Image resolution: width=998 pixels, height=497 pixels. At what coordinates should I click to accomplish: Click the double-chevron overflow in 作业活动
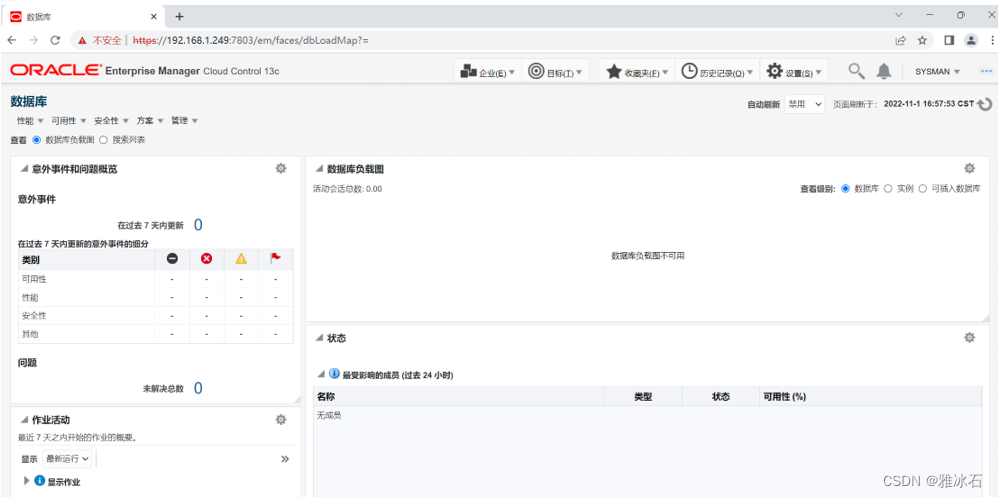pyautogui.click(x=285, y=459)
